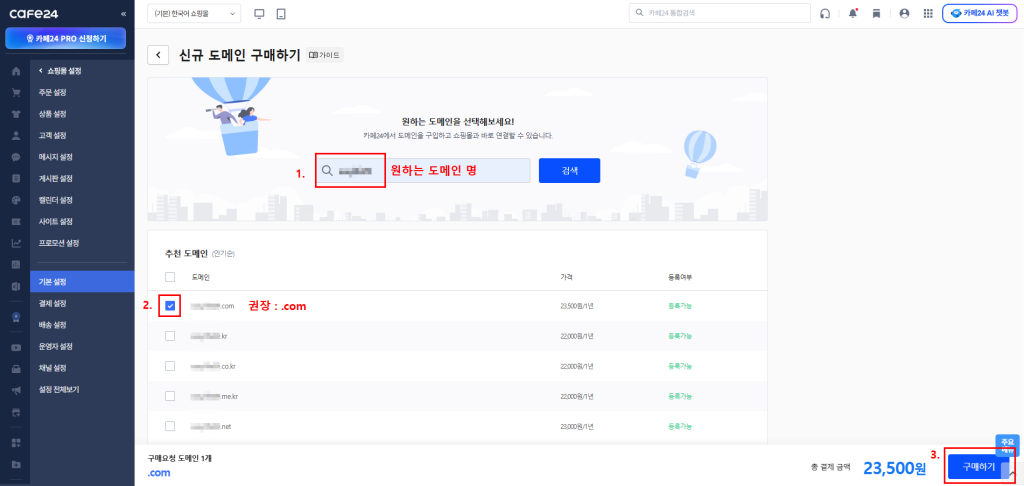Collapse 쇼핑몰 설정 menu back chevron
The height and width of the screenshot is (486, 1024).
tap(40, 71)
